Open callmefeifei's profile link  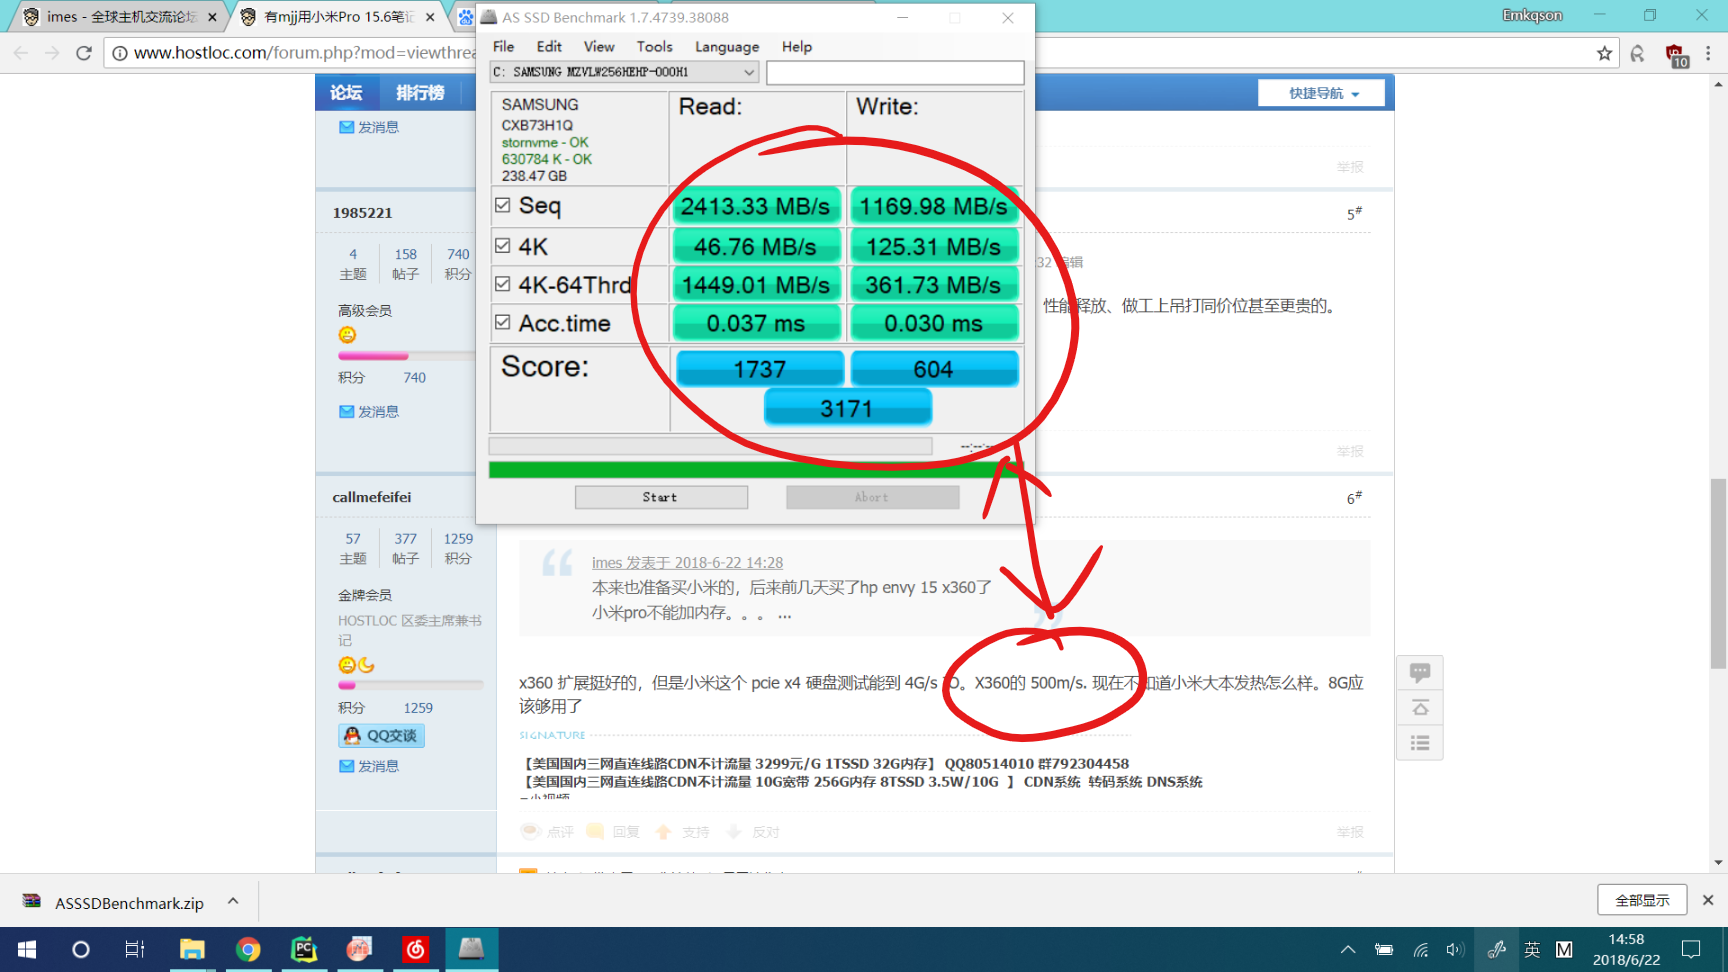click(x=372, y=497)
